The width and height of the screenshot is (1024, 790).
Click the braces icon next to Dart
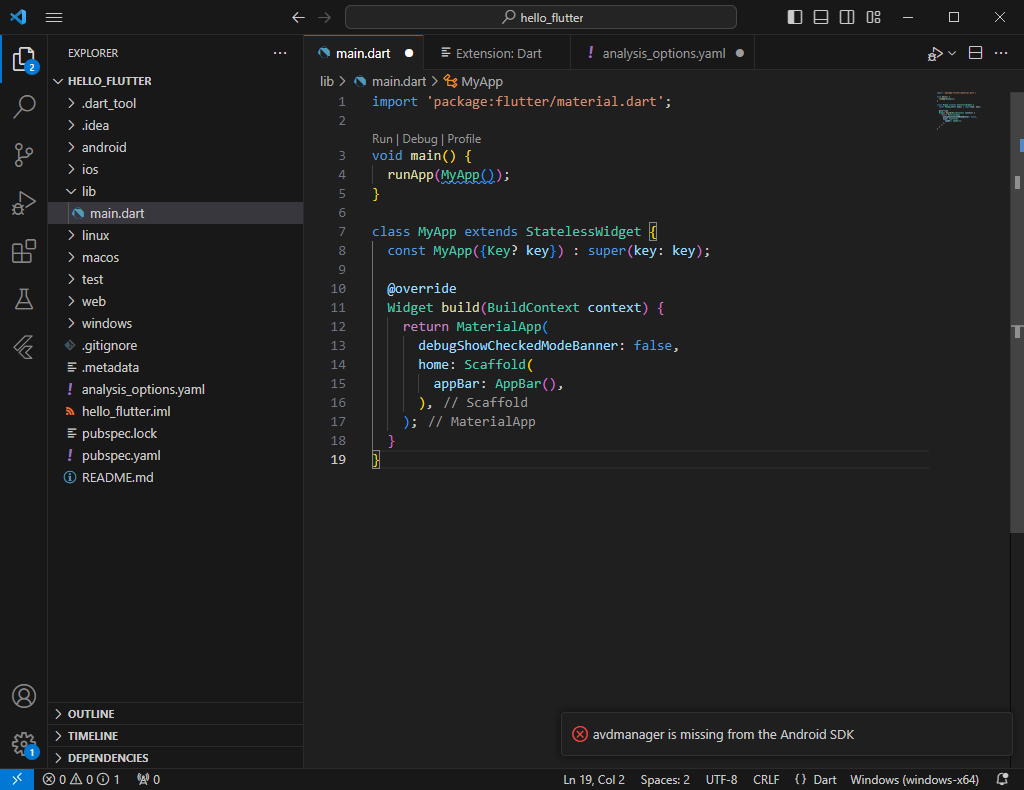(800, 780)
